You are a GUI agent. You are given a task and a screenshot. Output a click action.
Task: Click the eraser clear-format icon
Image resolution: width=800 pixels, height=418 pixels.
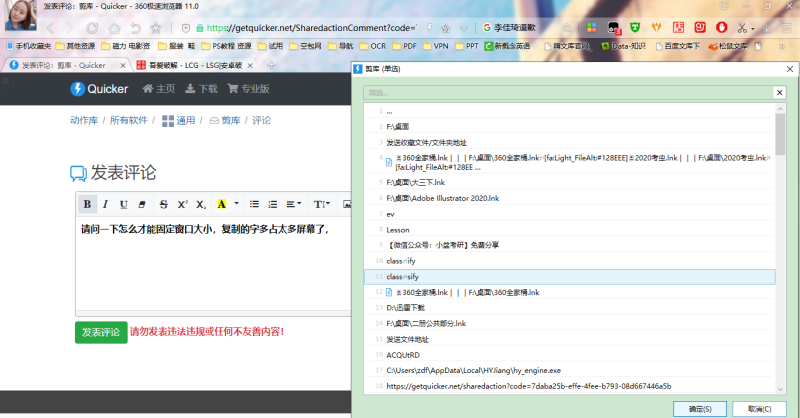click(x=142, y=204)
